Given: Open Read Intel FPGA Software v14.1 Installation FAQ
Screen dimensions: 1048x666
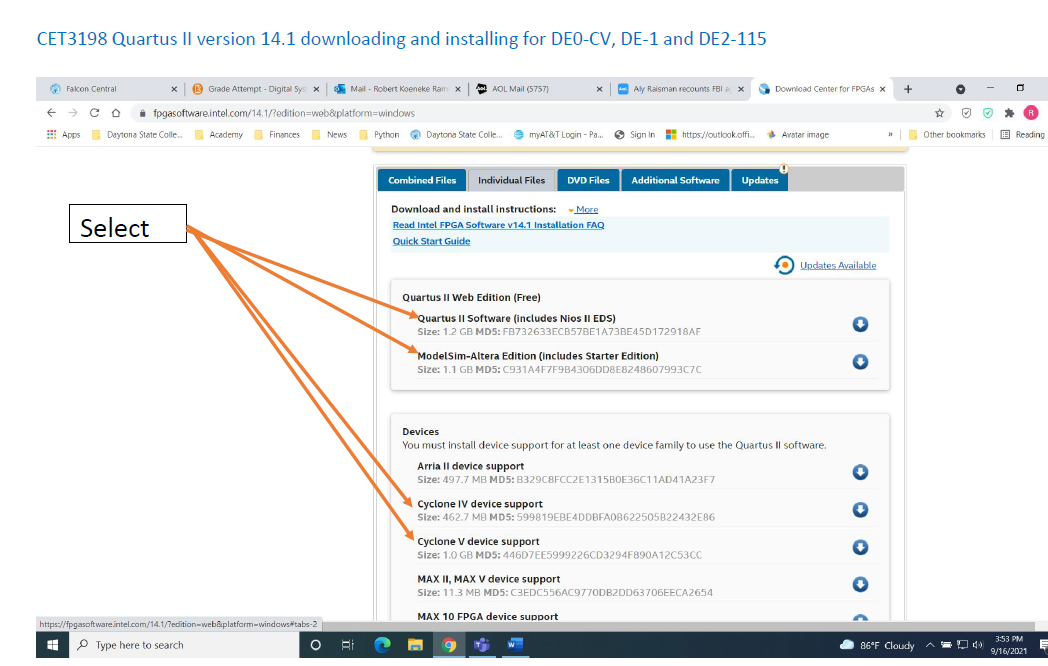Looking at the screenshot, I should [x=499, y=225].
